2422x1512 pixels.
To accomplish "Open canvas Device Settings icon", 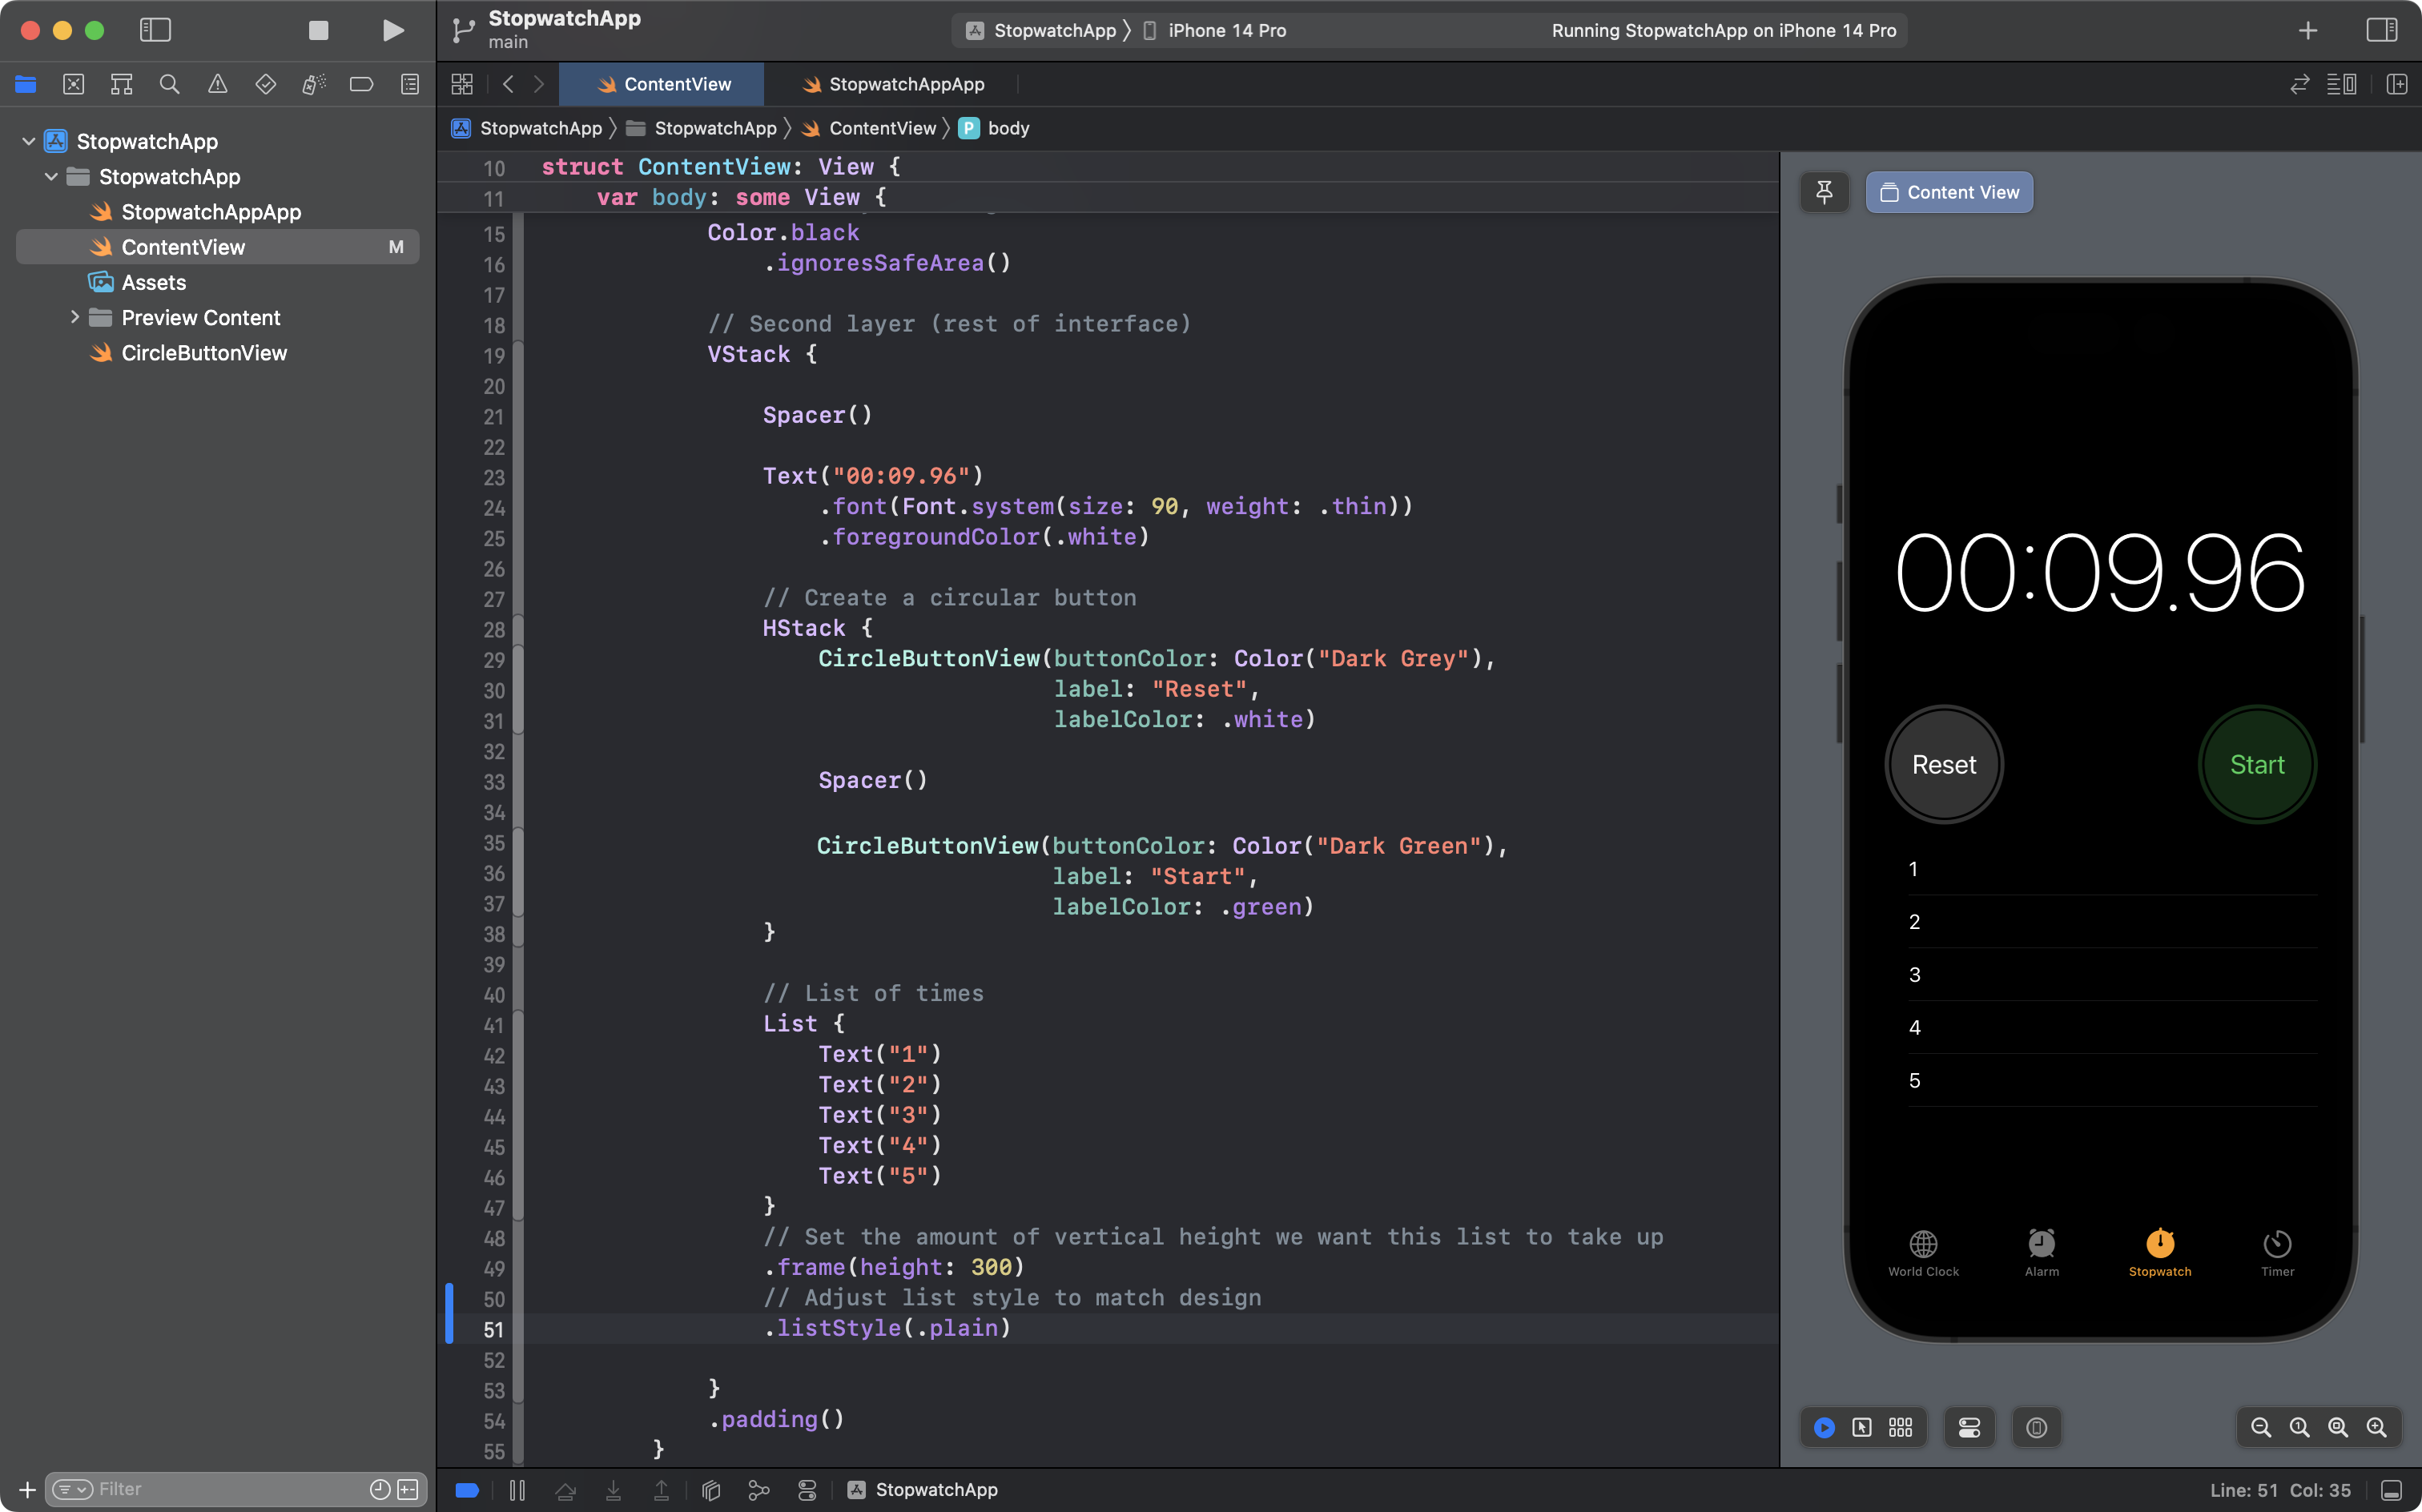I will point(1969,1427).
